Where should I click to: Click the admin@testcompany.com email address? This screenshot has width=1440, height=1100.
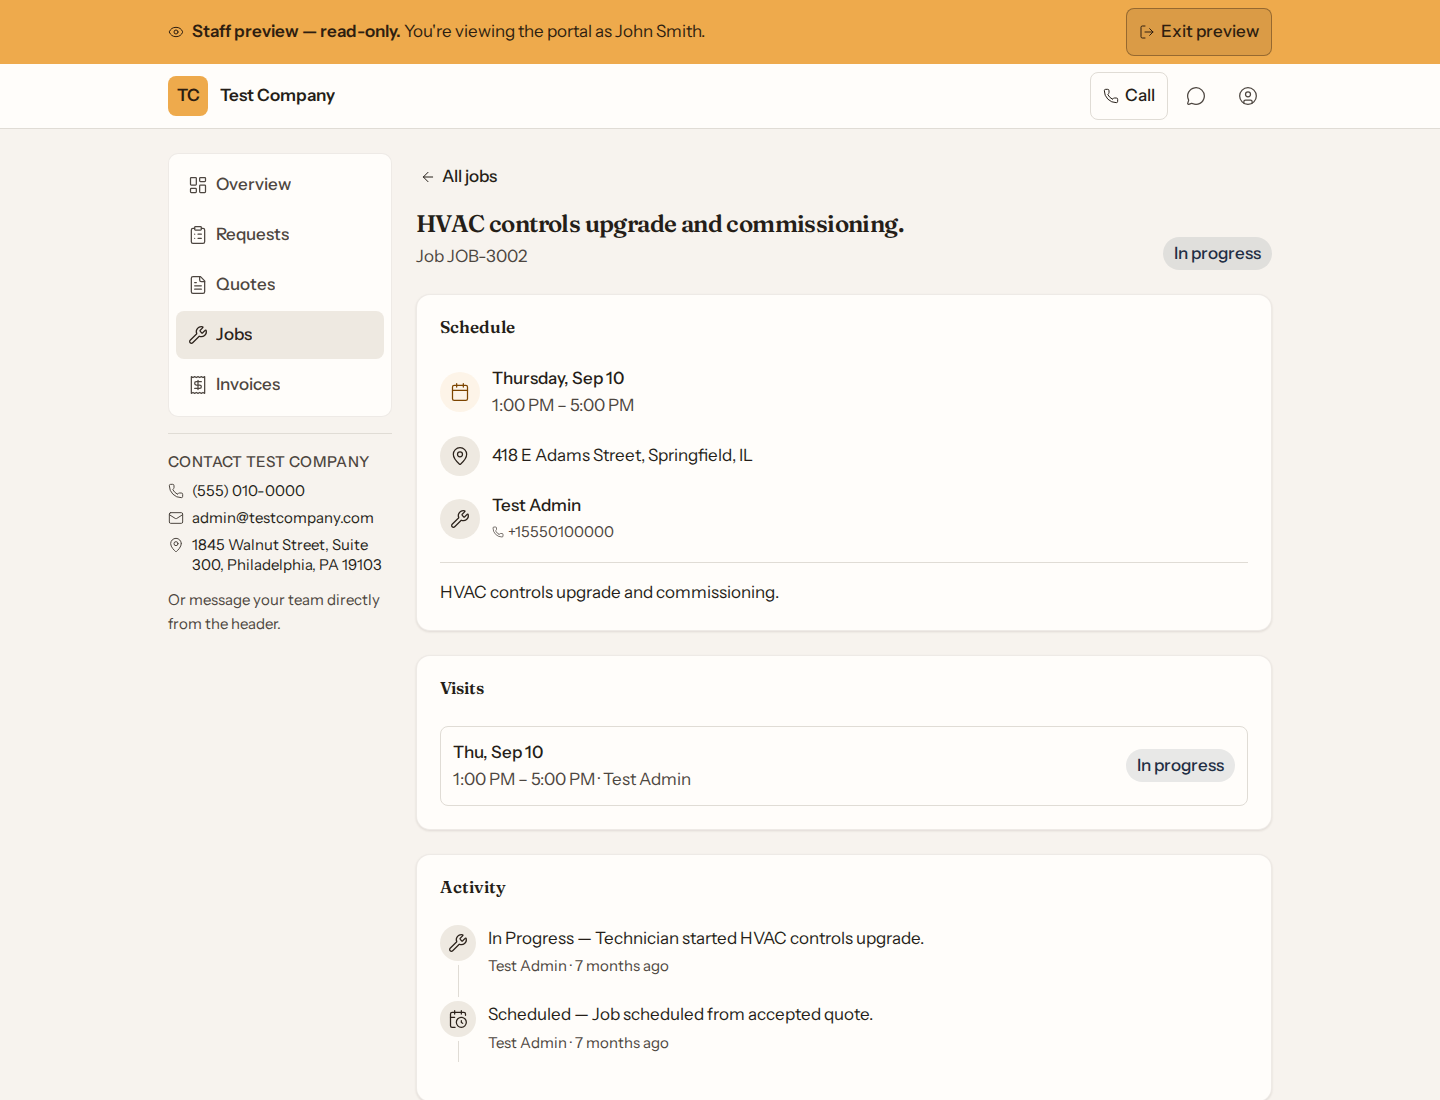pos(283,518)
